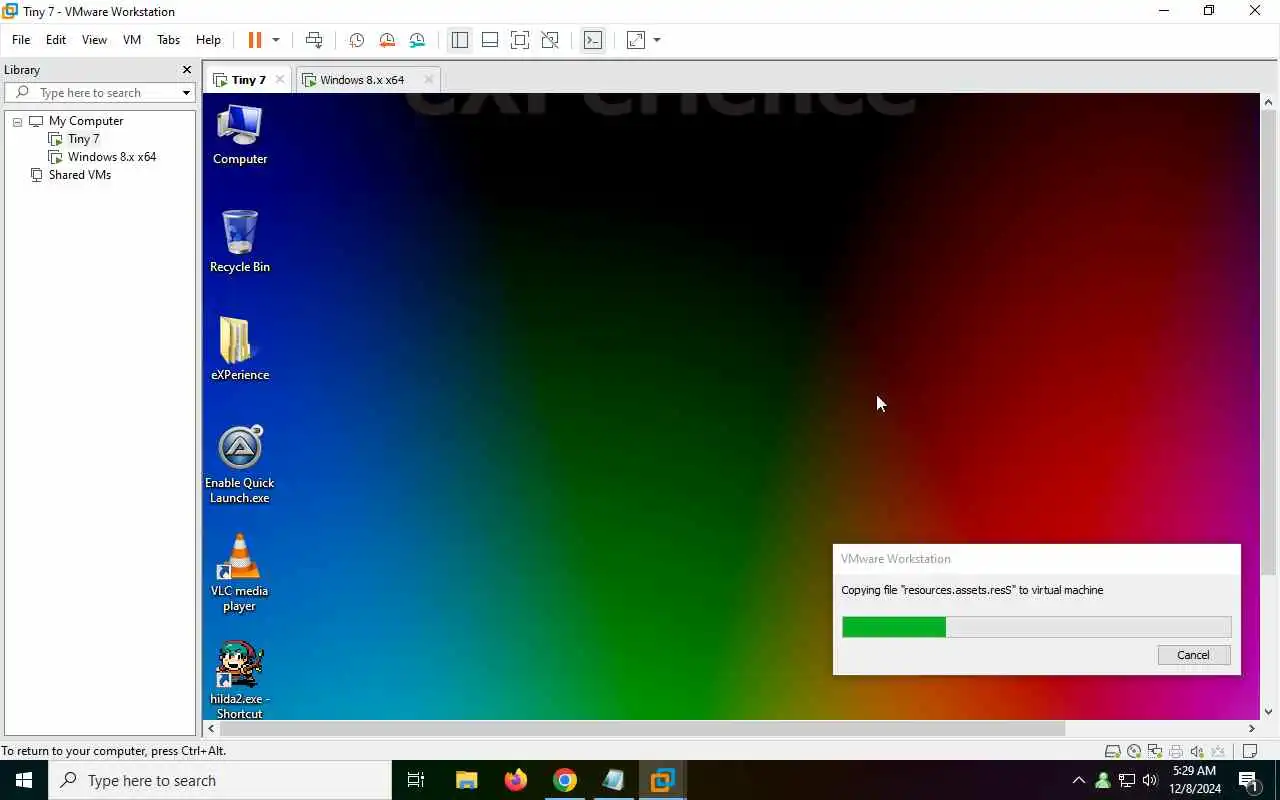Close the Windows 8.x x64 tab
This screenshot has width=1280, height=800.
(429, 80)
